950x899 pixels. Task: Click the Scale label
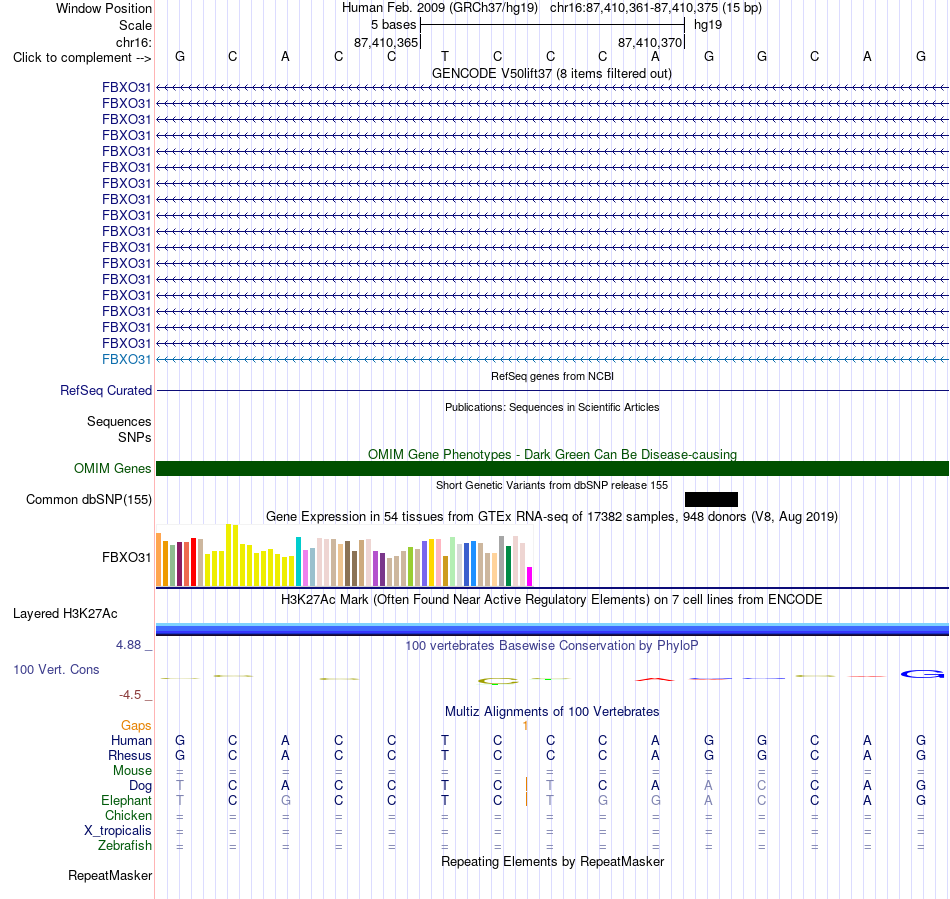135,25
